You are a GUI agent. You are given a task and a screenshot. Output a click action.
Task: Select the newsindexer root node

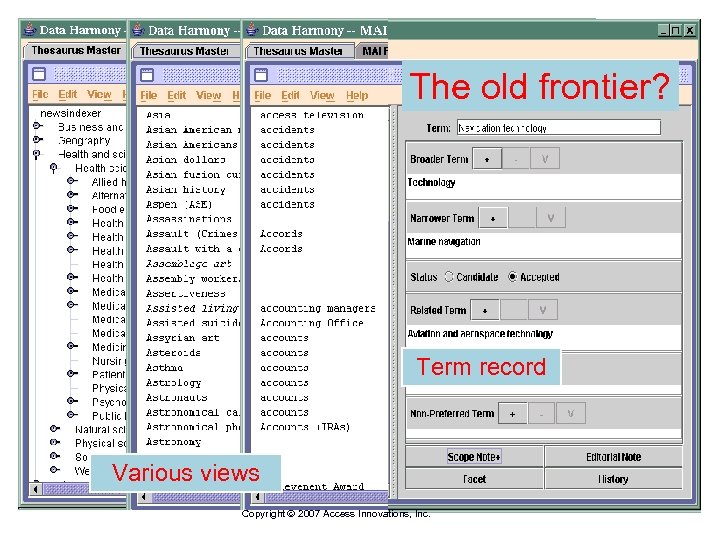tap(70, 113)
